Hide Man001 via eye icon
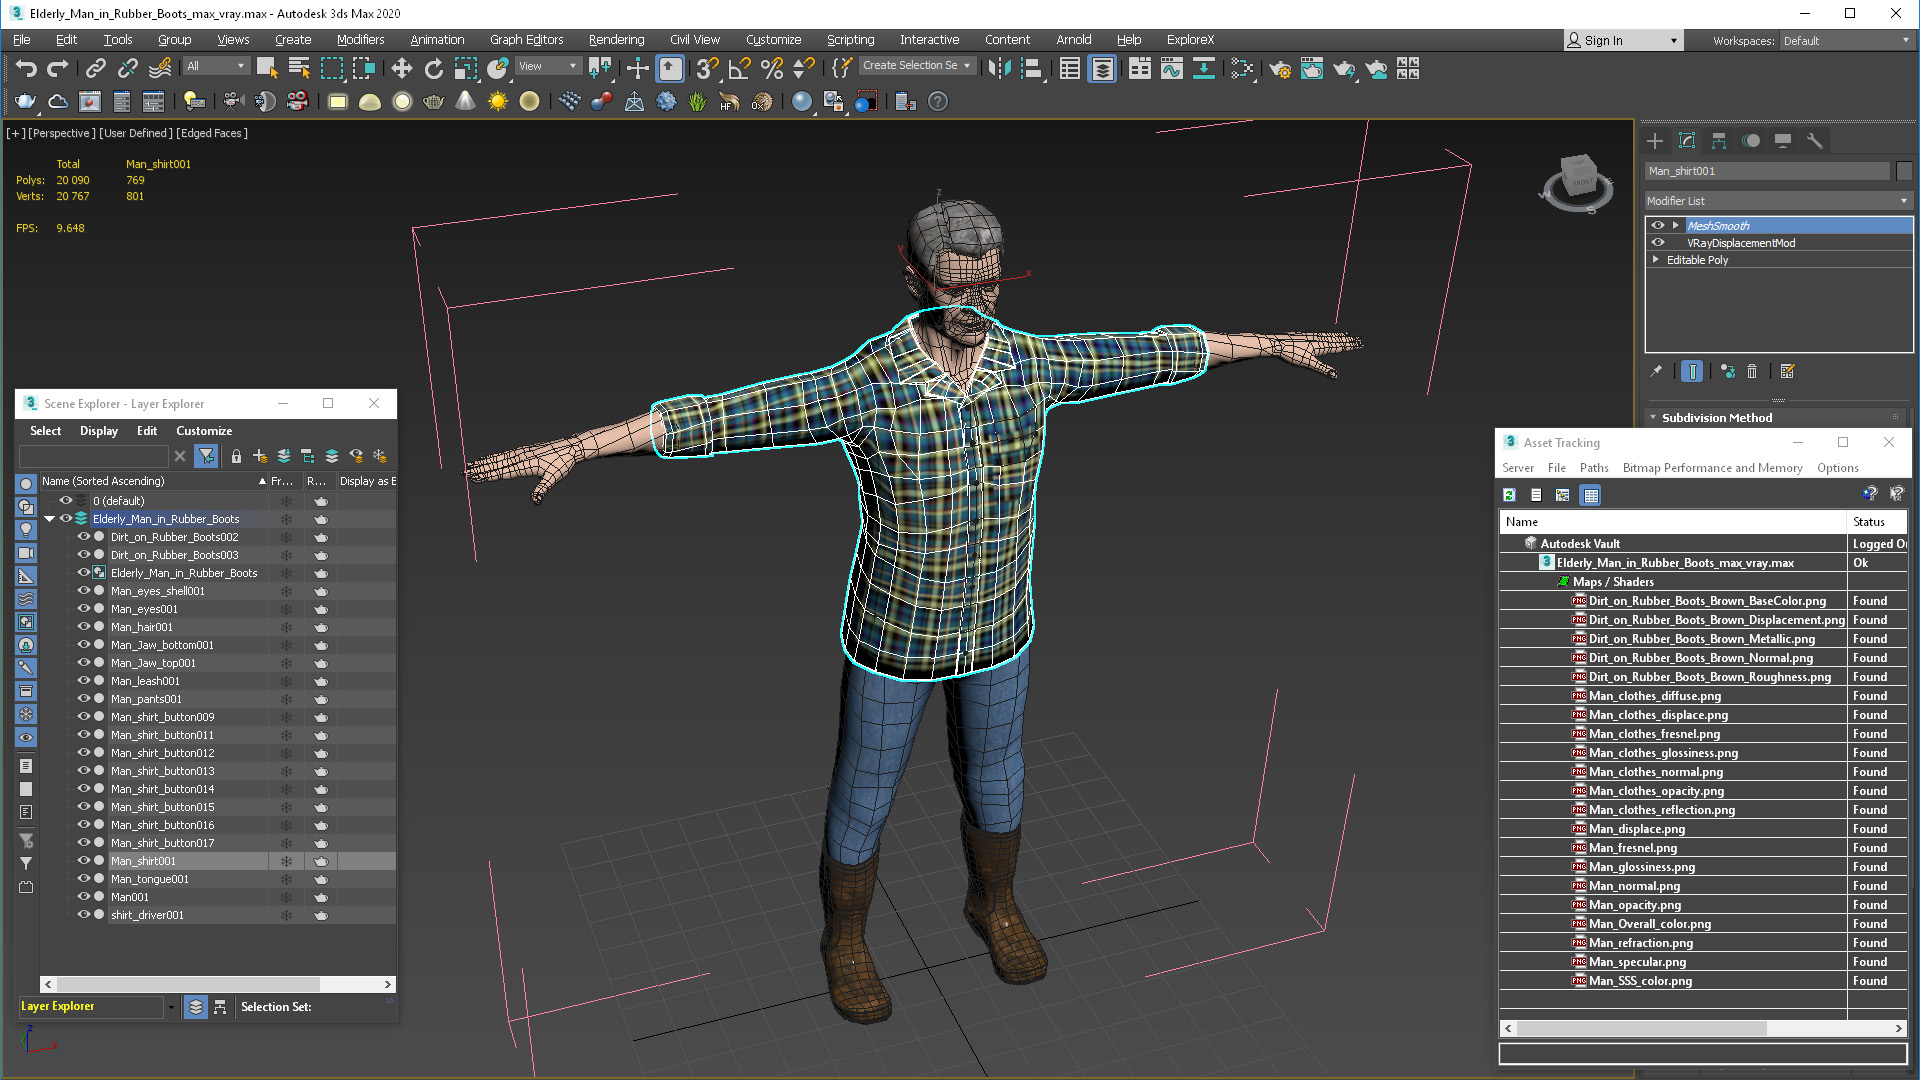This screenshot has width=1920, height=1080. coord(84,897)
